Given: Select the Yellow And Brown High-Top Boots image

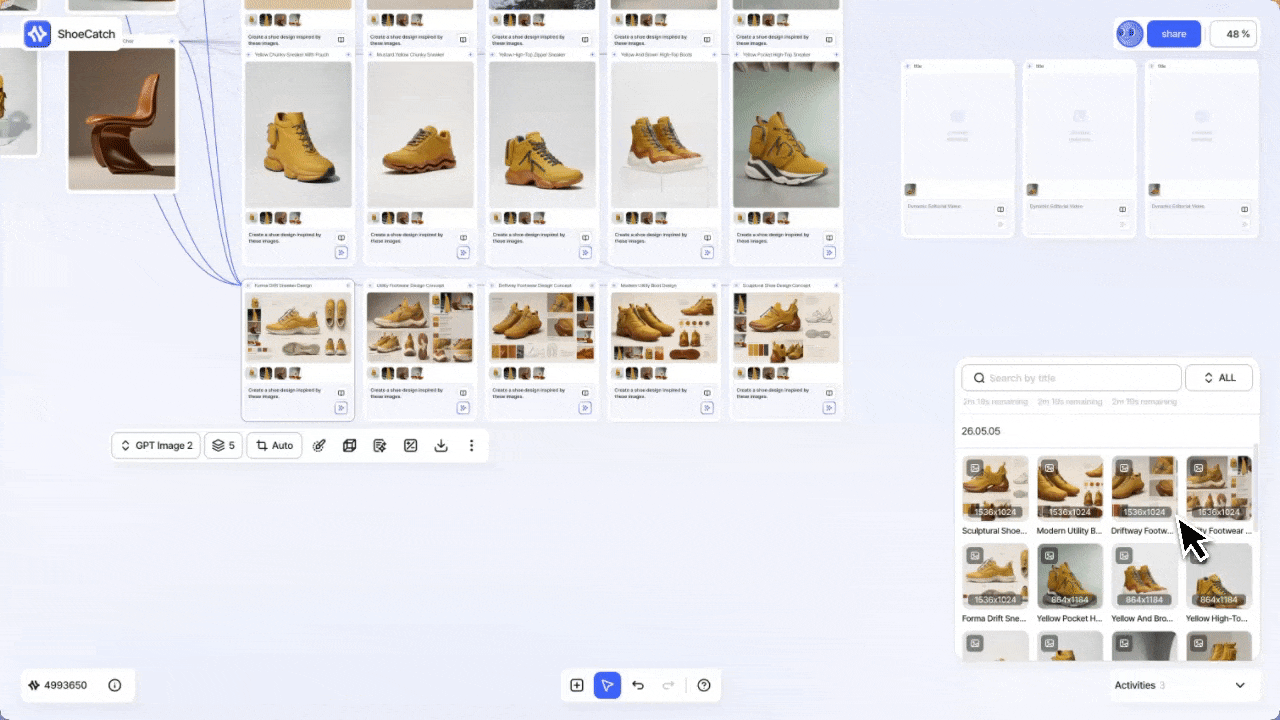Looking at the screenshot, I should 664,135.
